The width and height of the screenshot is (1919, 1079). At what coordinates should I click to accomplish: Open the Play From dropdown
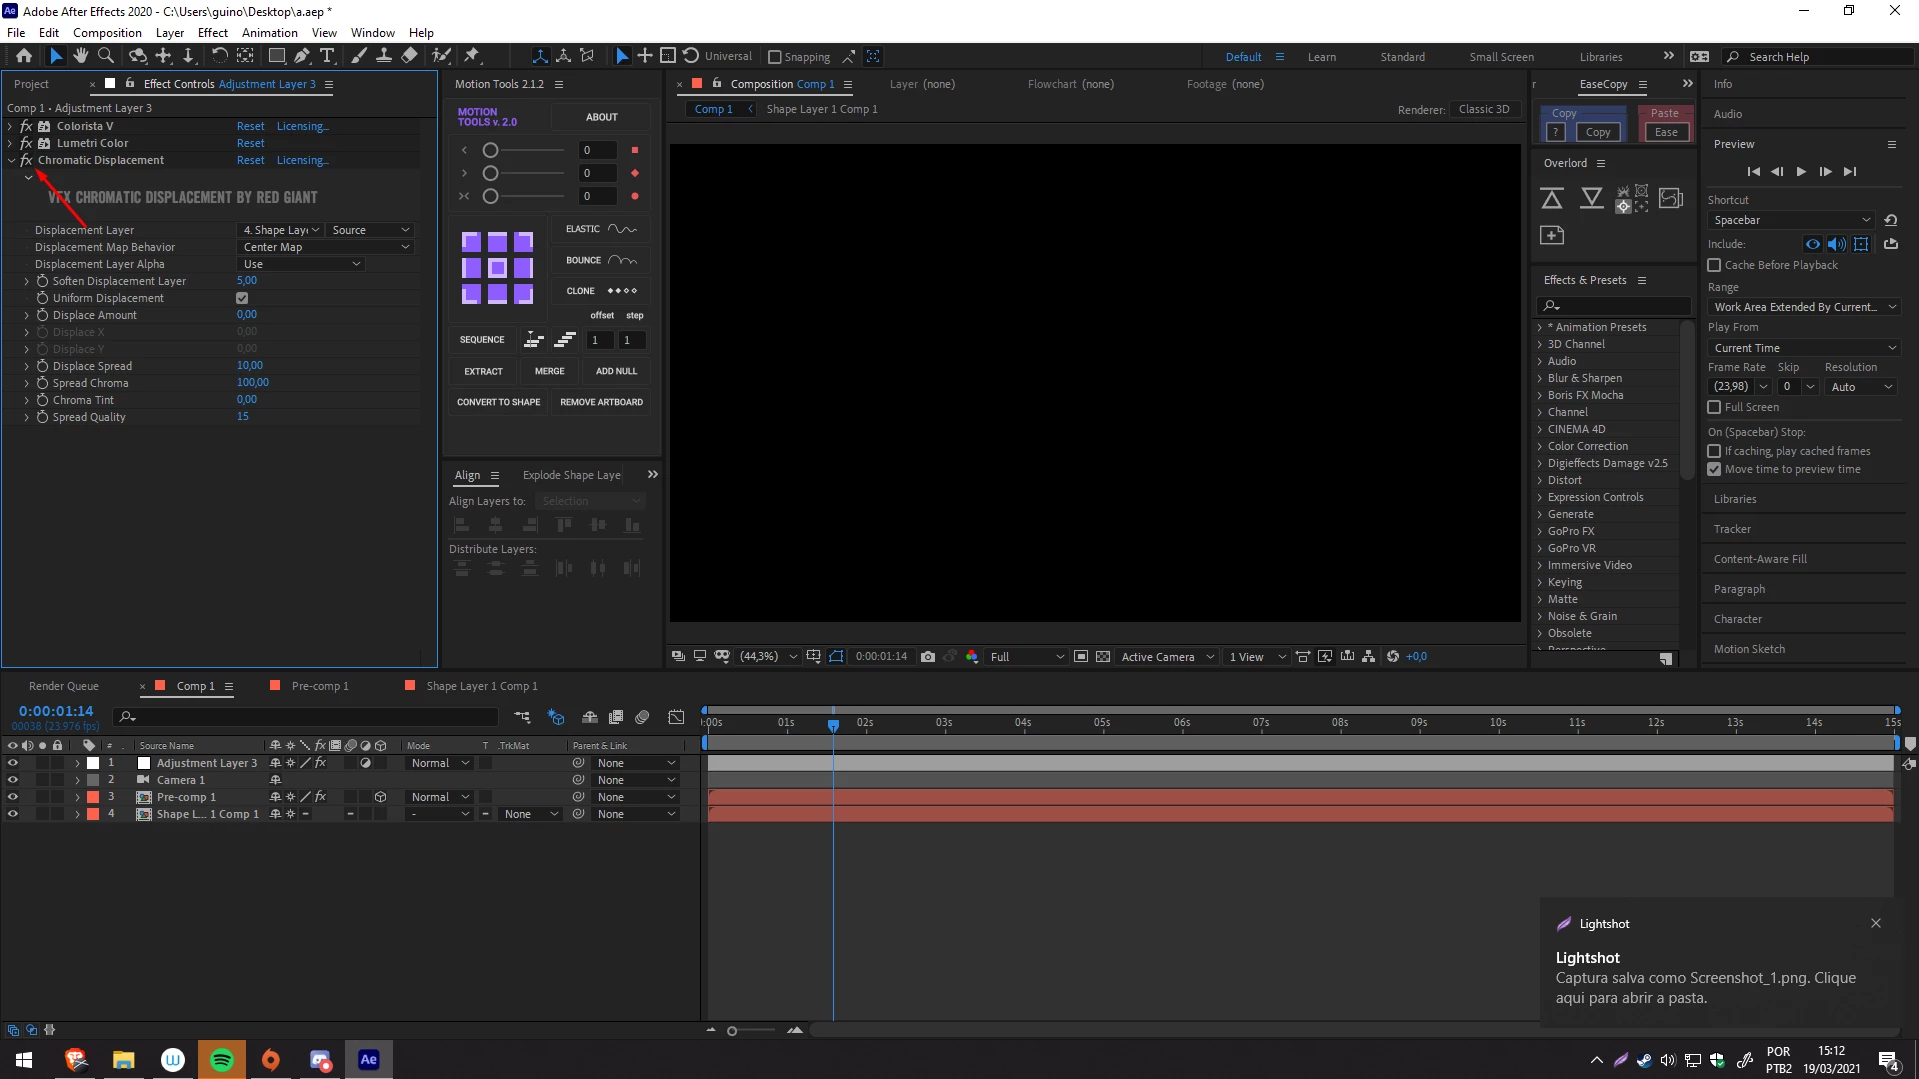[1804, 348]
